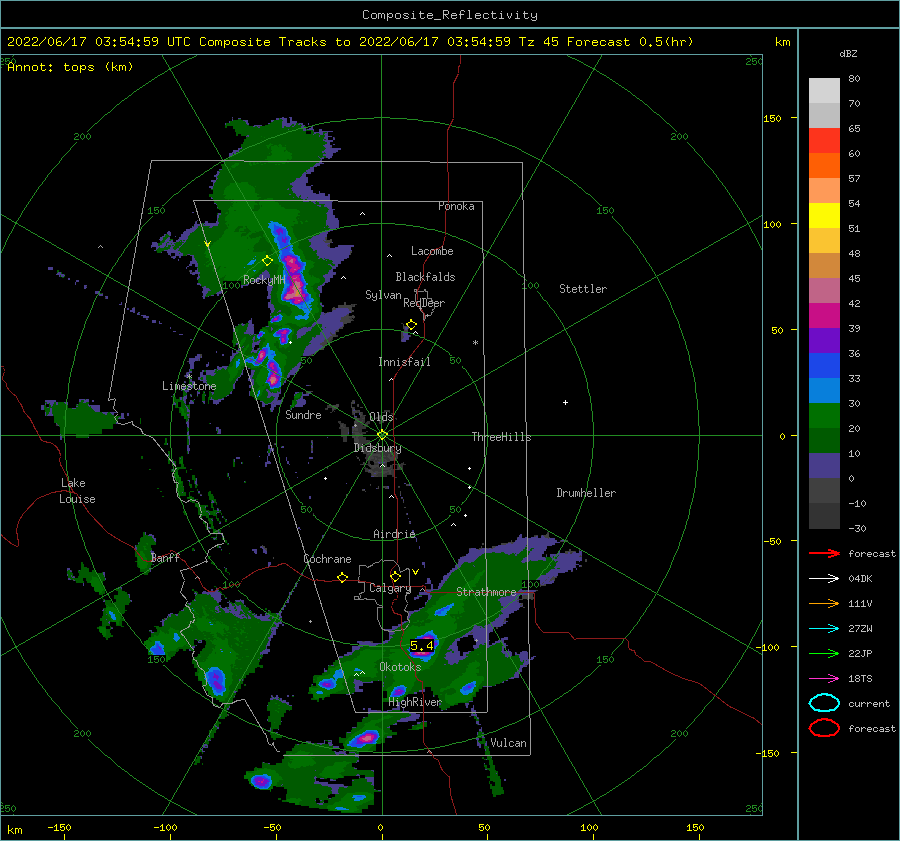Click the Banff town label
This screenshot has height=841, width=900.
coord(165,557)
